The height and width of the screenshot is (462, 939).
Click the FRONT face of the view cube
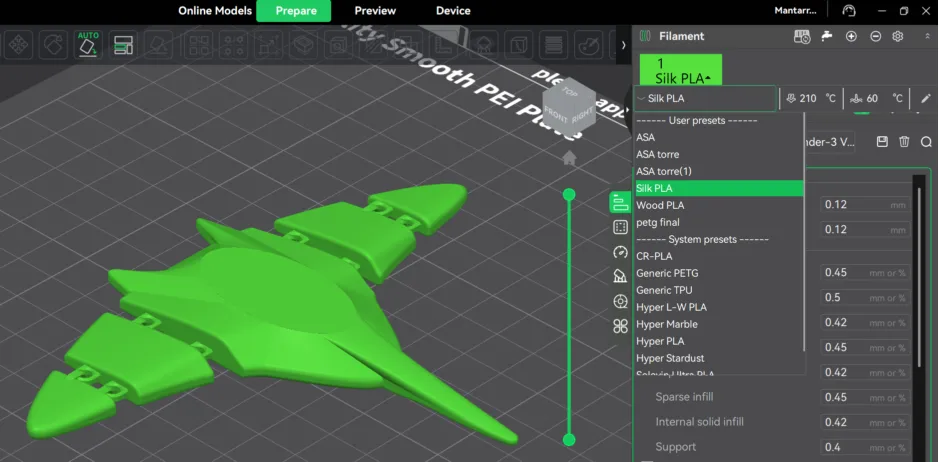pos(554,116)
